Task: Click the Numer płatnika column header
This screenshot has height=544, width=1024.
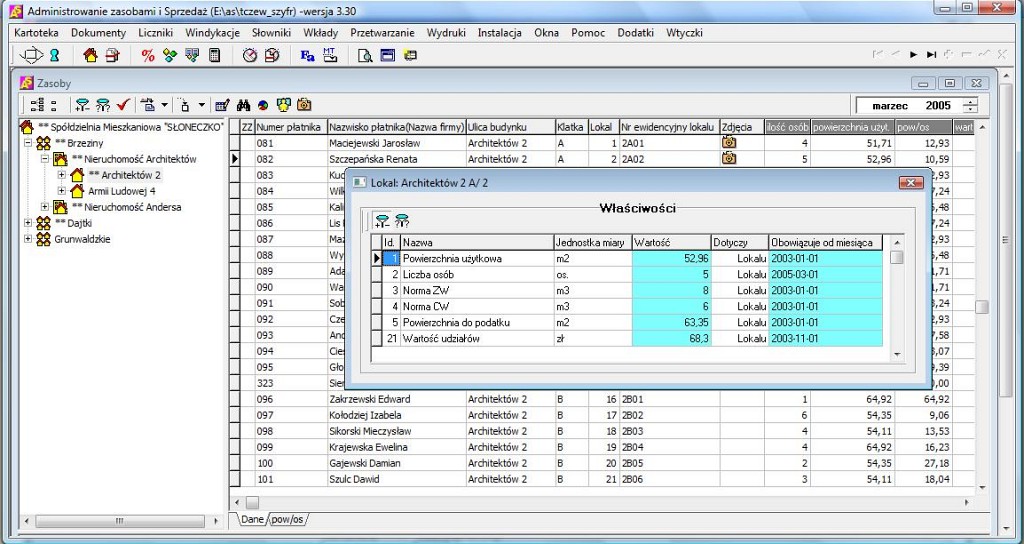Action: pos(291,127)
